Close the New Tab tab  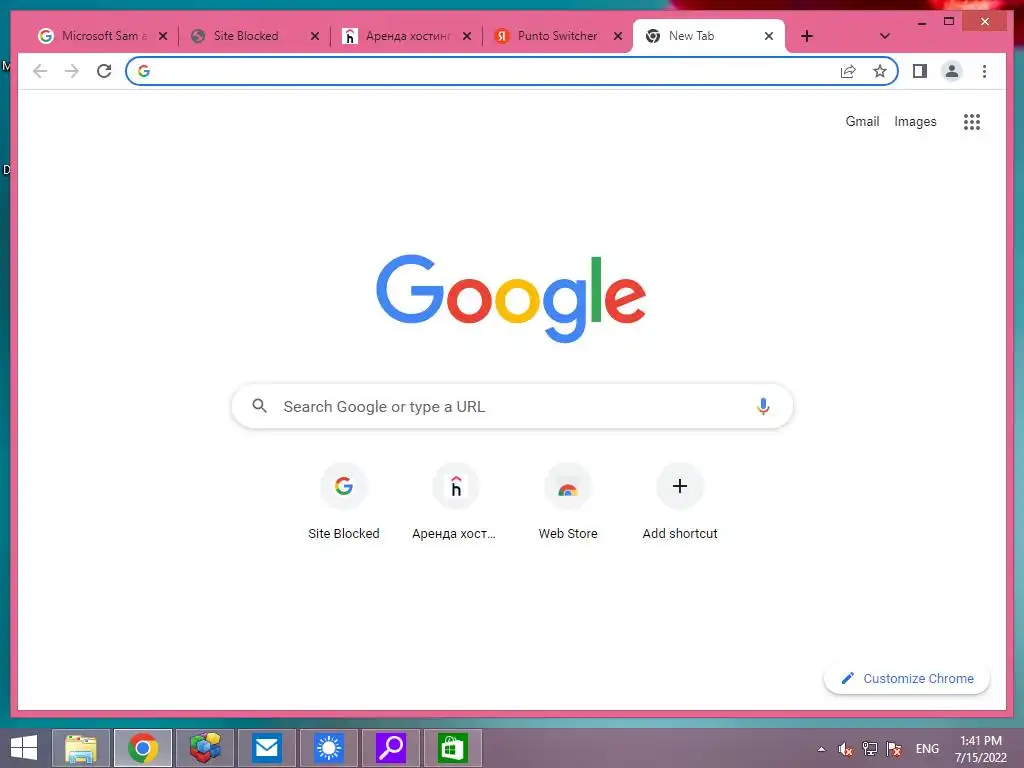(769, 36)
